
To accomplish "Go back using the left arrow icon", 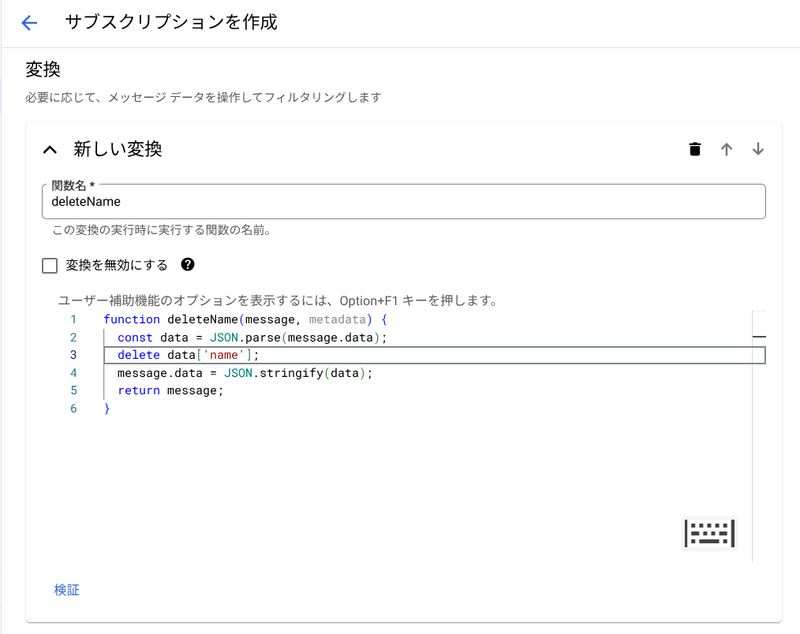I will point(30,23).
